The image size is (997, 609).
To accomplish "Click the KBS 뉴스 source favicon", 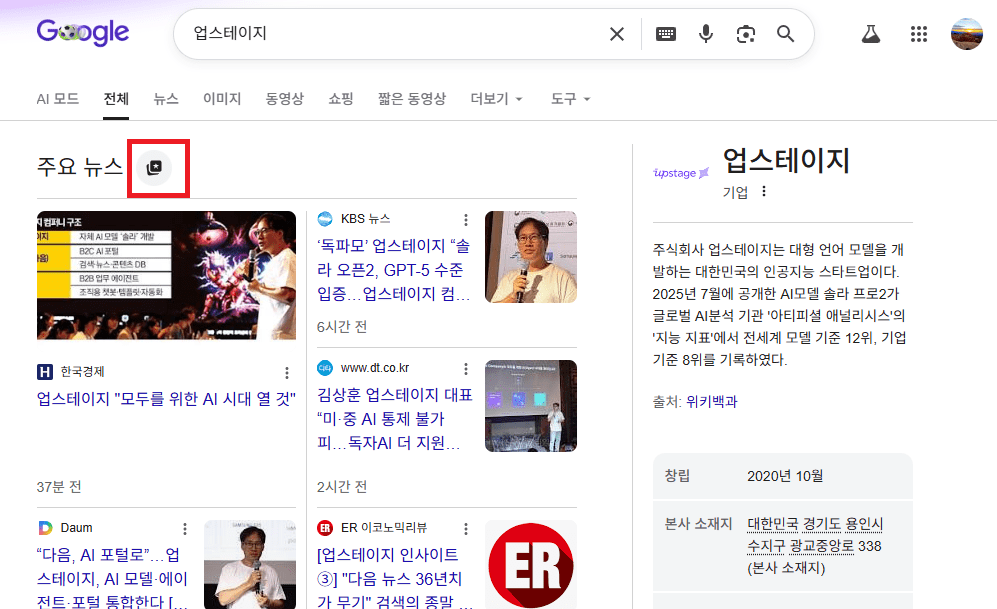I will [325, 219].
